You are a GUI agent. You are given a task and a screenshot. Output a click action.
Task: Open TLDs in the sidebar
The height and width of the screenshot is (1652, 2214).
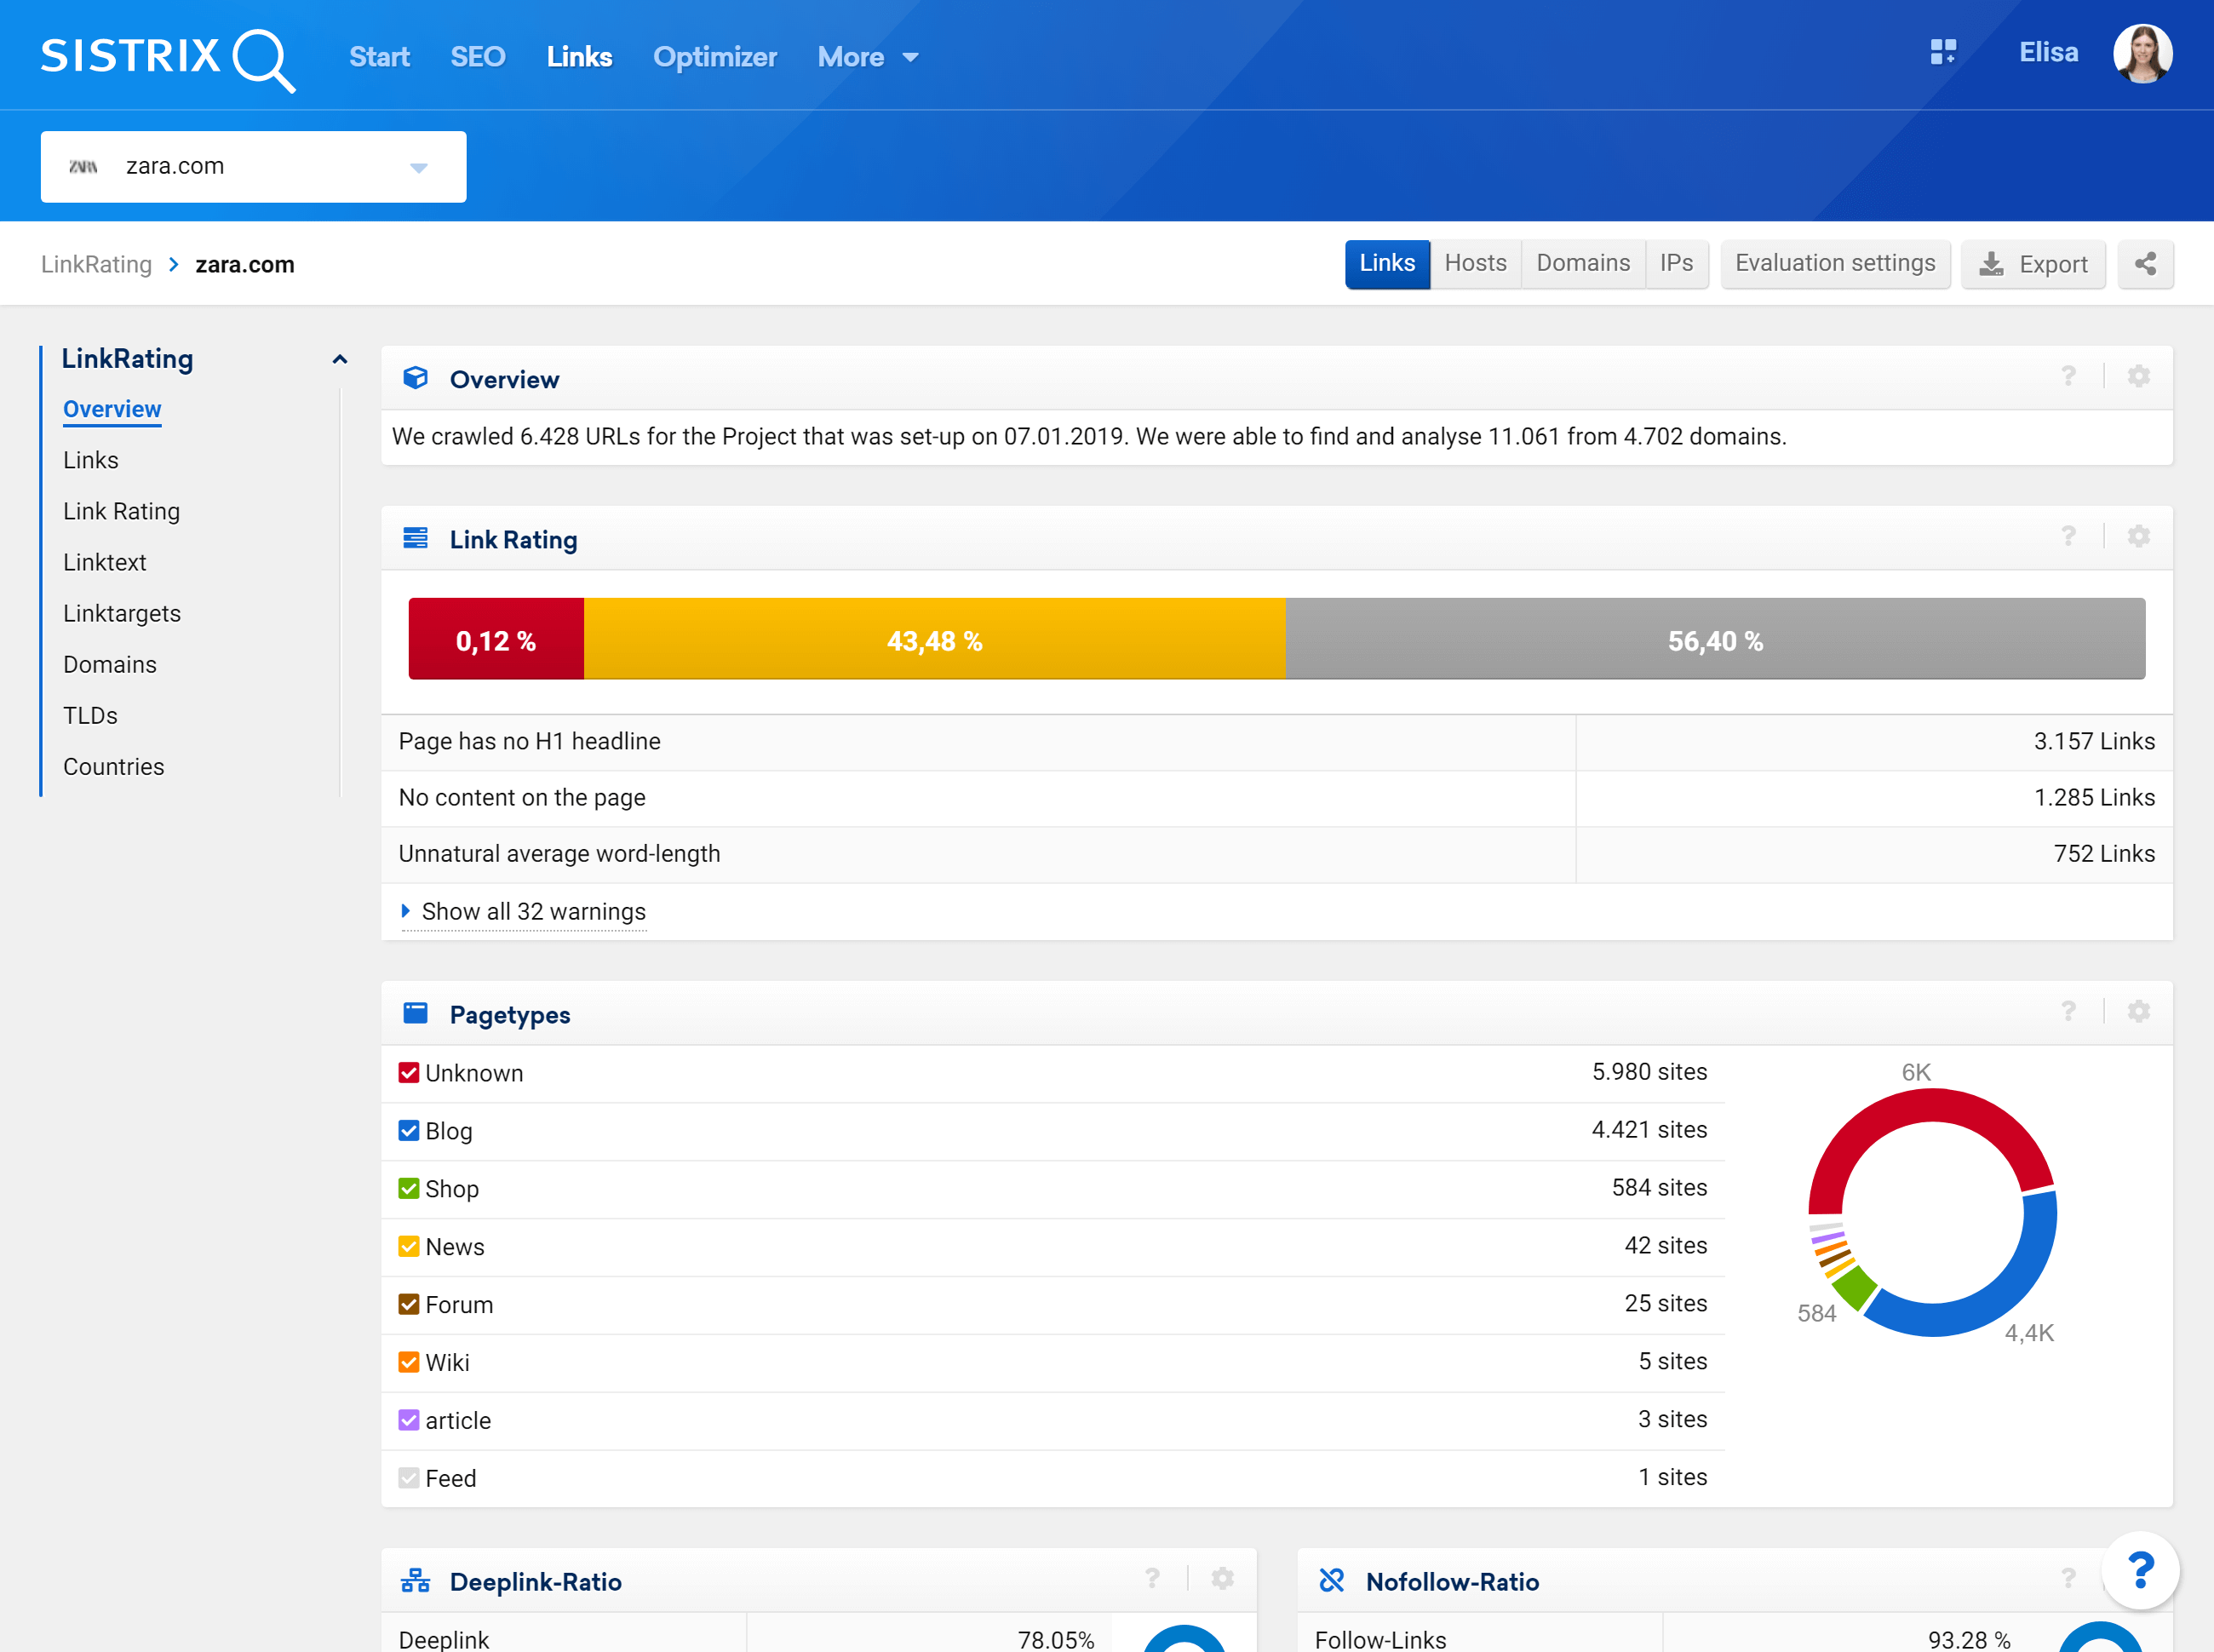click(91, 715)
